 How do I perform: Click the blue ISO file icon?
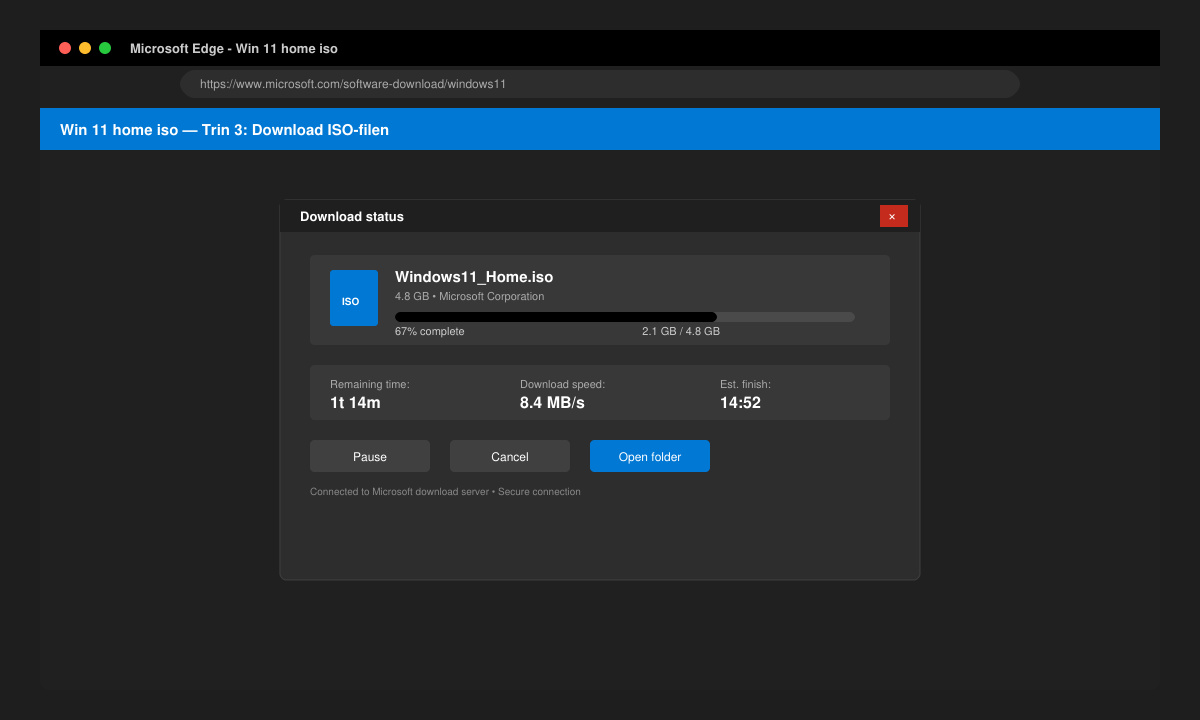tap(354, 298)
